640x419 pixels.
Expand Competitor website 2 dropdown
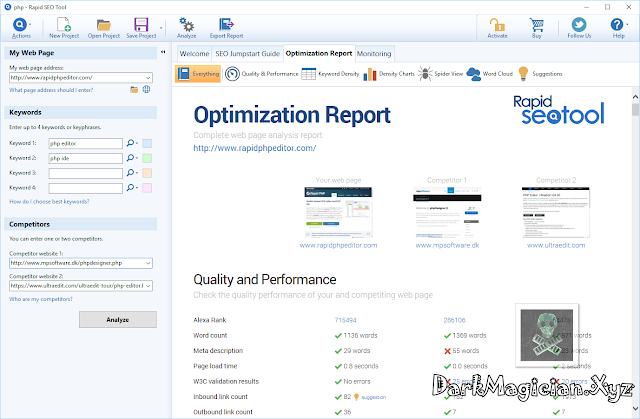[148, 286]
